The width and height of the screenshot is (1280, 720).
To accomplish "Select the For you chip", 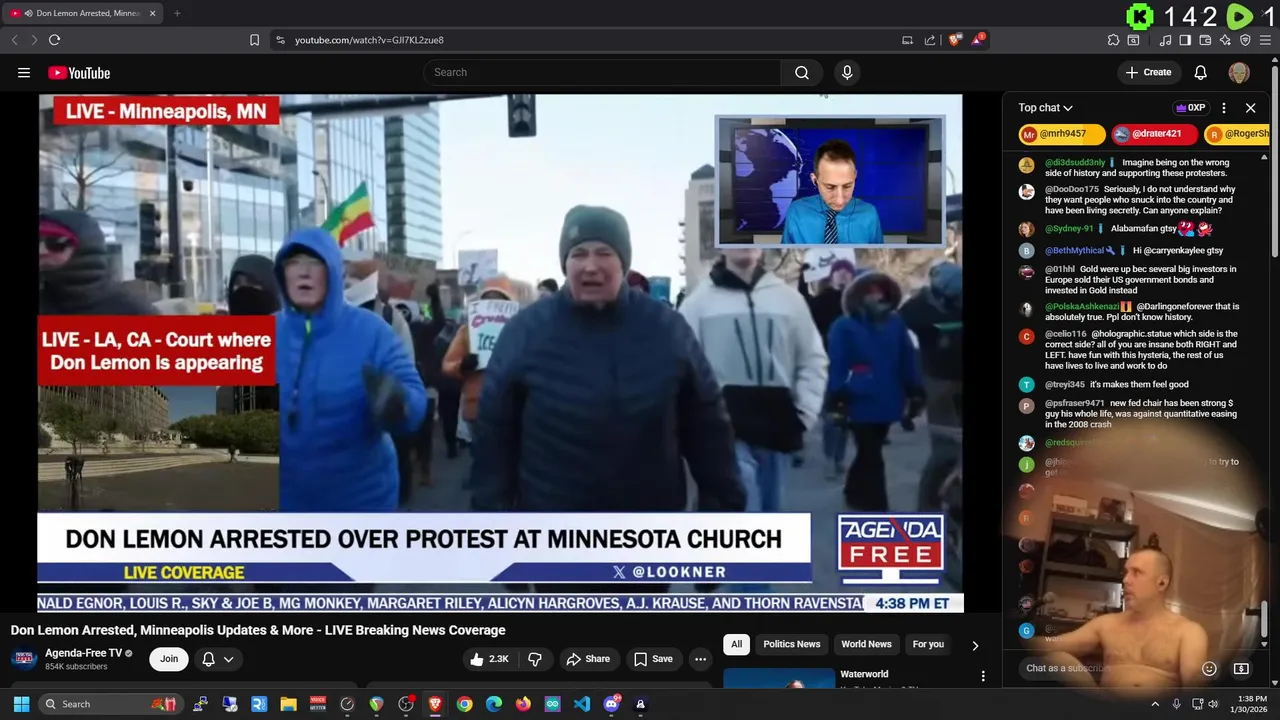I will [x=928, y=644].
